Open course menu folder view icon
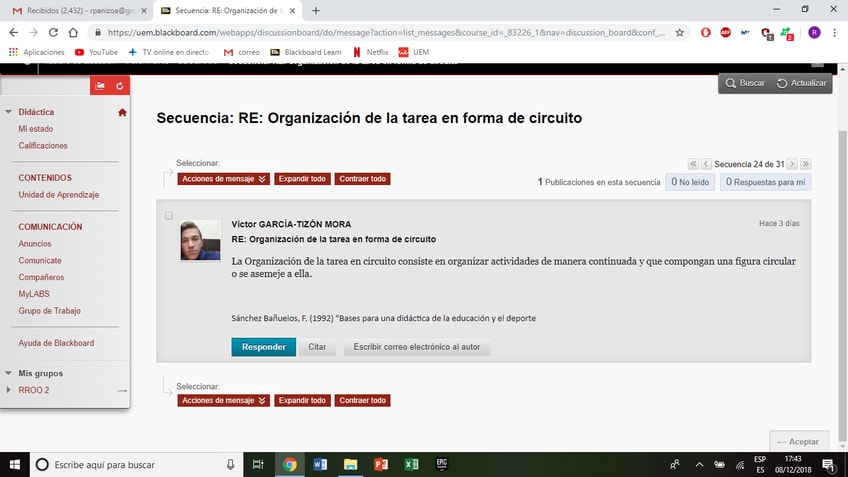 [100, 85]
